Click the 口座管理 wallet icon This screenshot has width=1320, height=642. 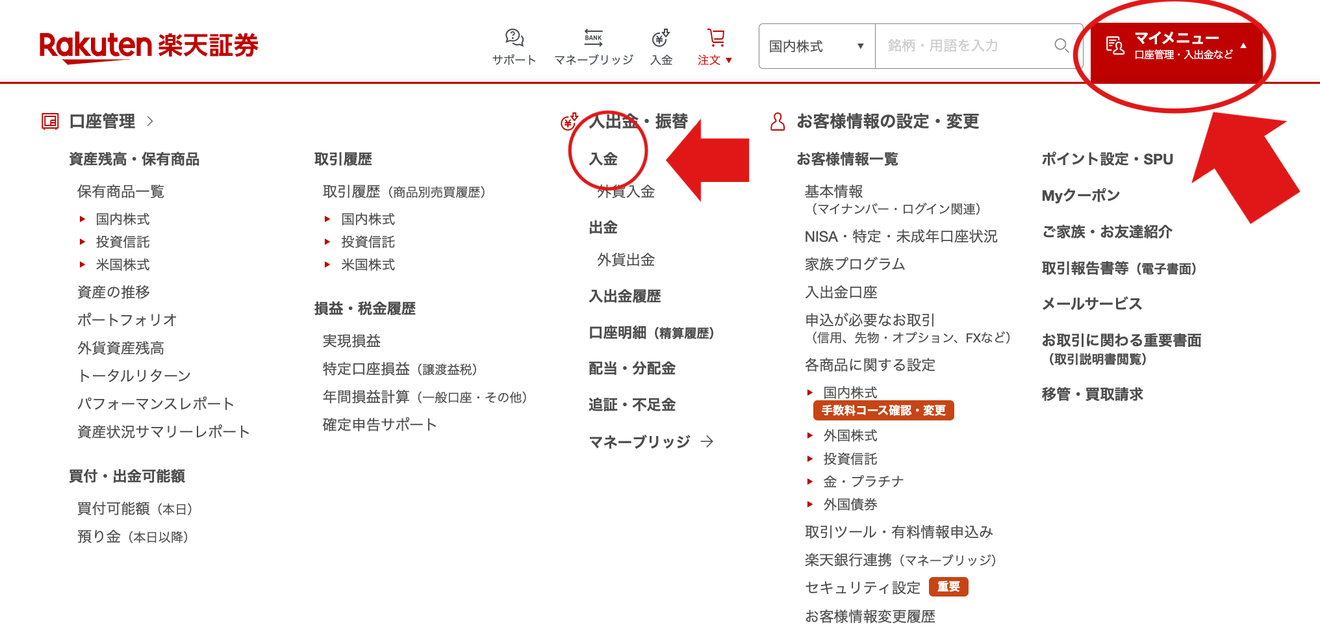(x=50, y=121)
